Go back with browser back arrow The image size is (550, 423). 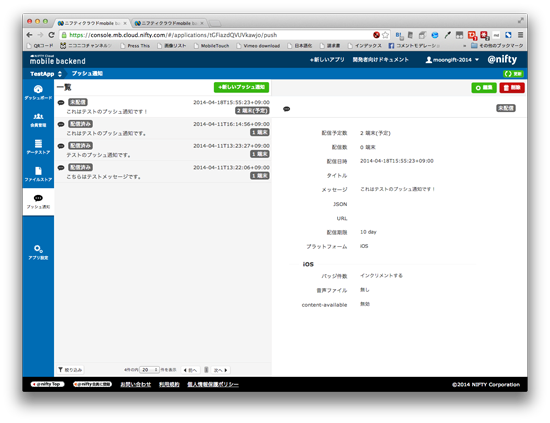[x=29, y=35]
